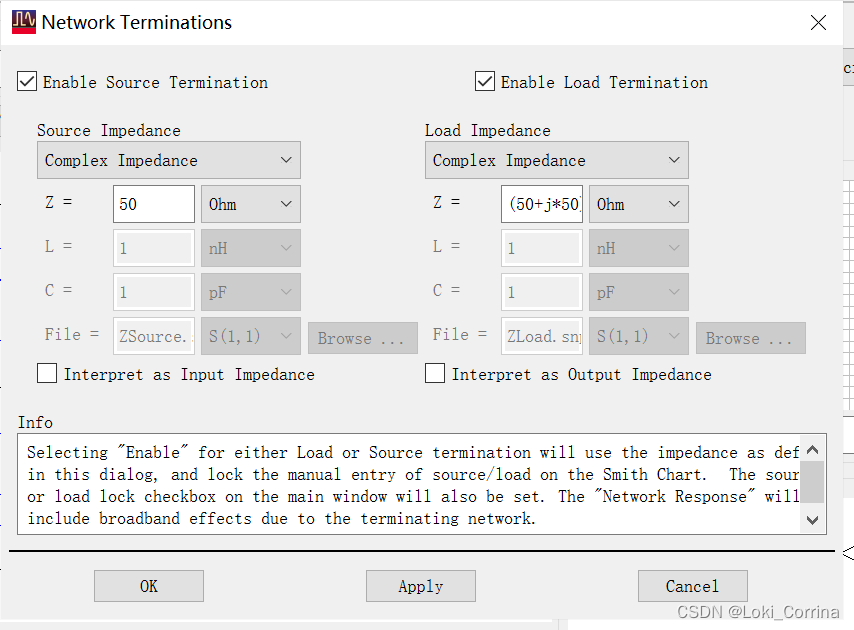
Task: Click the load L value field
Action: [541, 248]
